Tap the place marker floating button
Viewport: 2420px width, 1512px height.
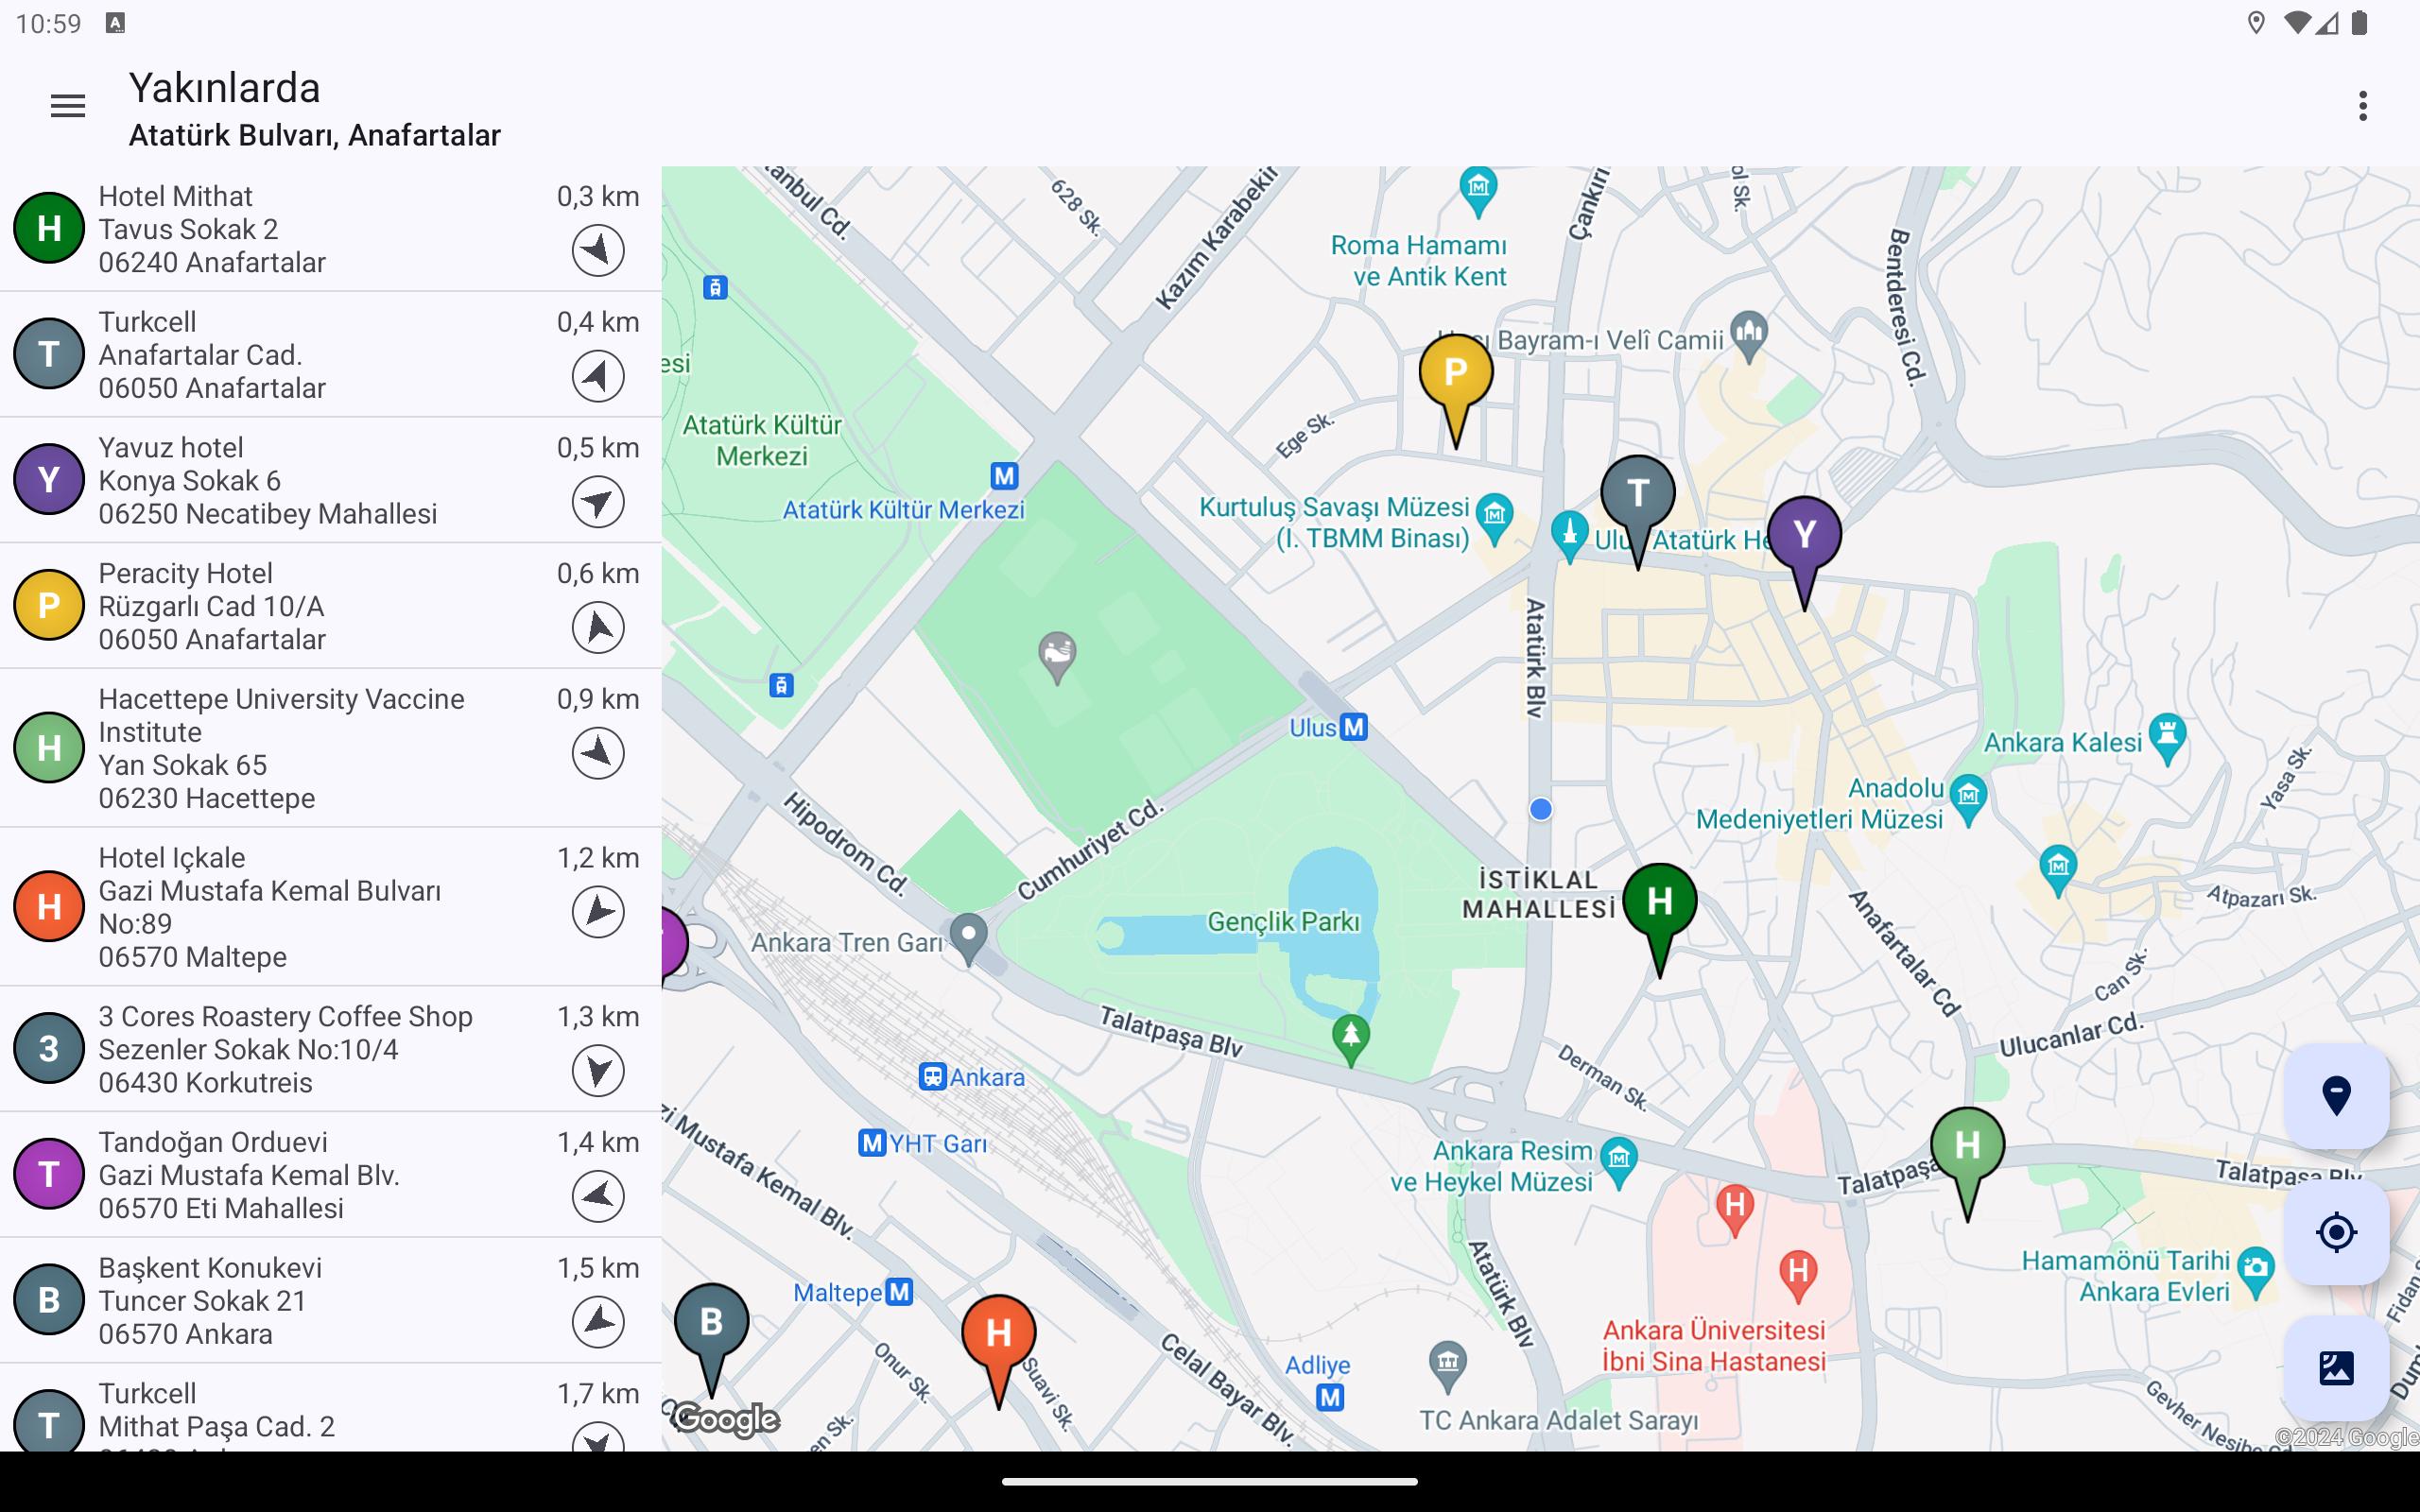2336,1096
